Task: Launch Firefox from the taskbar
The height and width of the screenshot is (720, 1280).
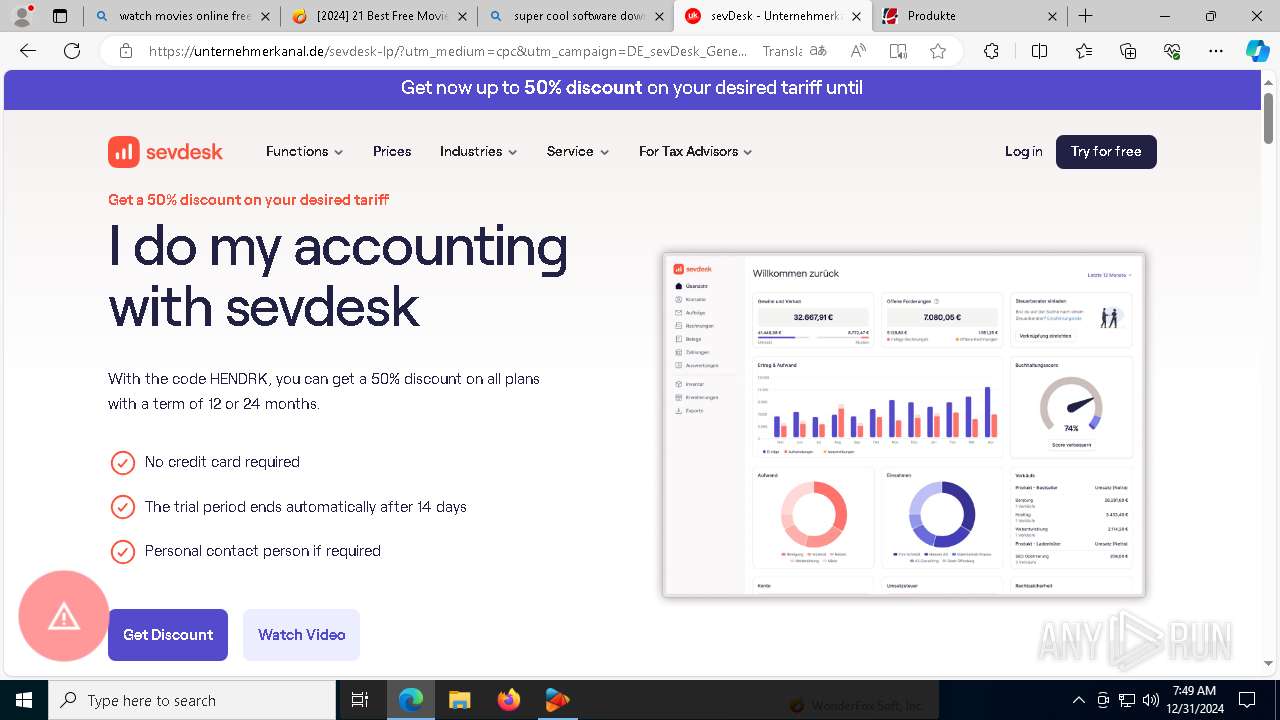Action: pyautogui.click(x=508, y=700)
